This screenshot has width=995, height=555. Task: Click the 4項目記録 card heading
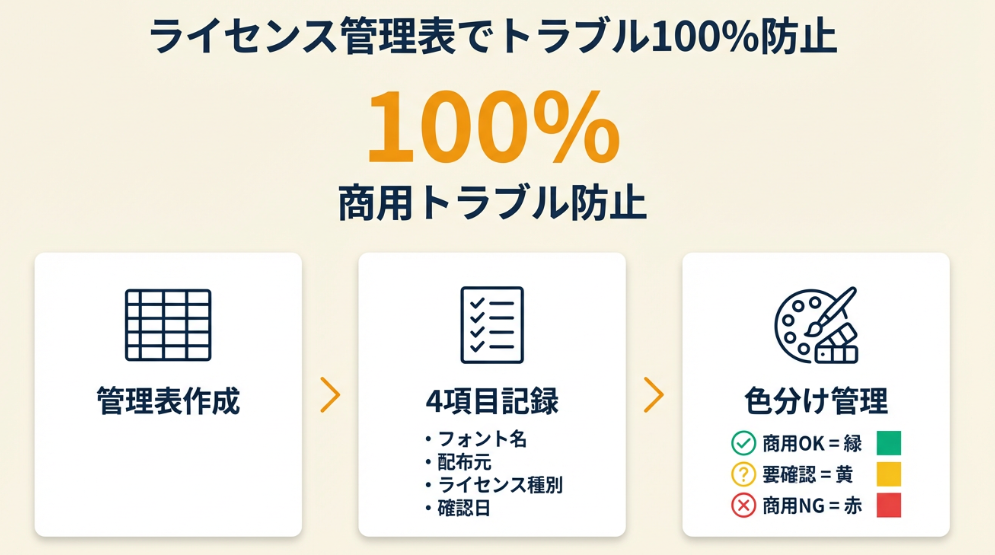pyautogui.click(x=491, y=401)
